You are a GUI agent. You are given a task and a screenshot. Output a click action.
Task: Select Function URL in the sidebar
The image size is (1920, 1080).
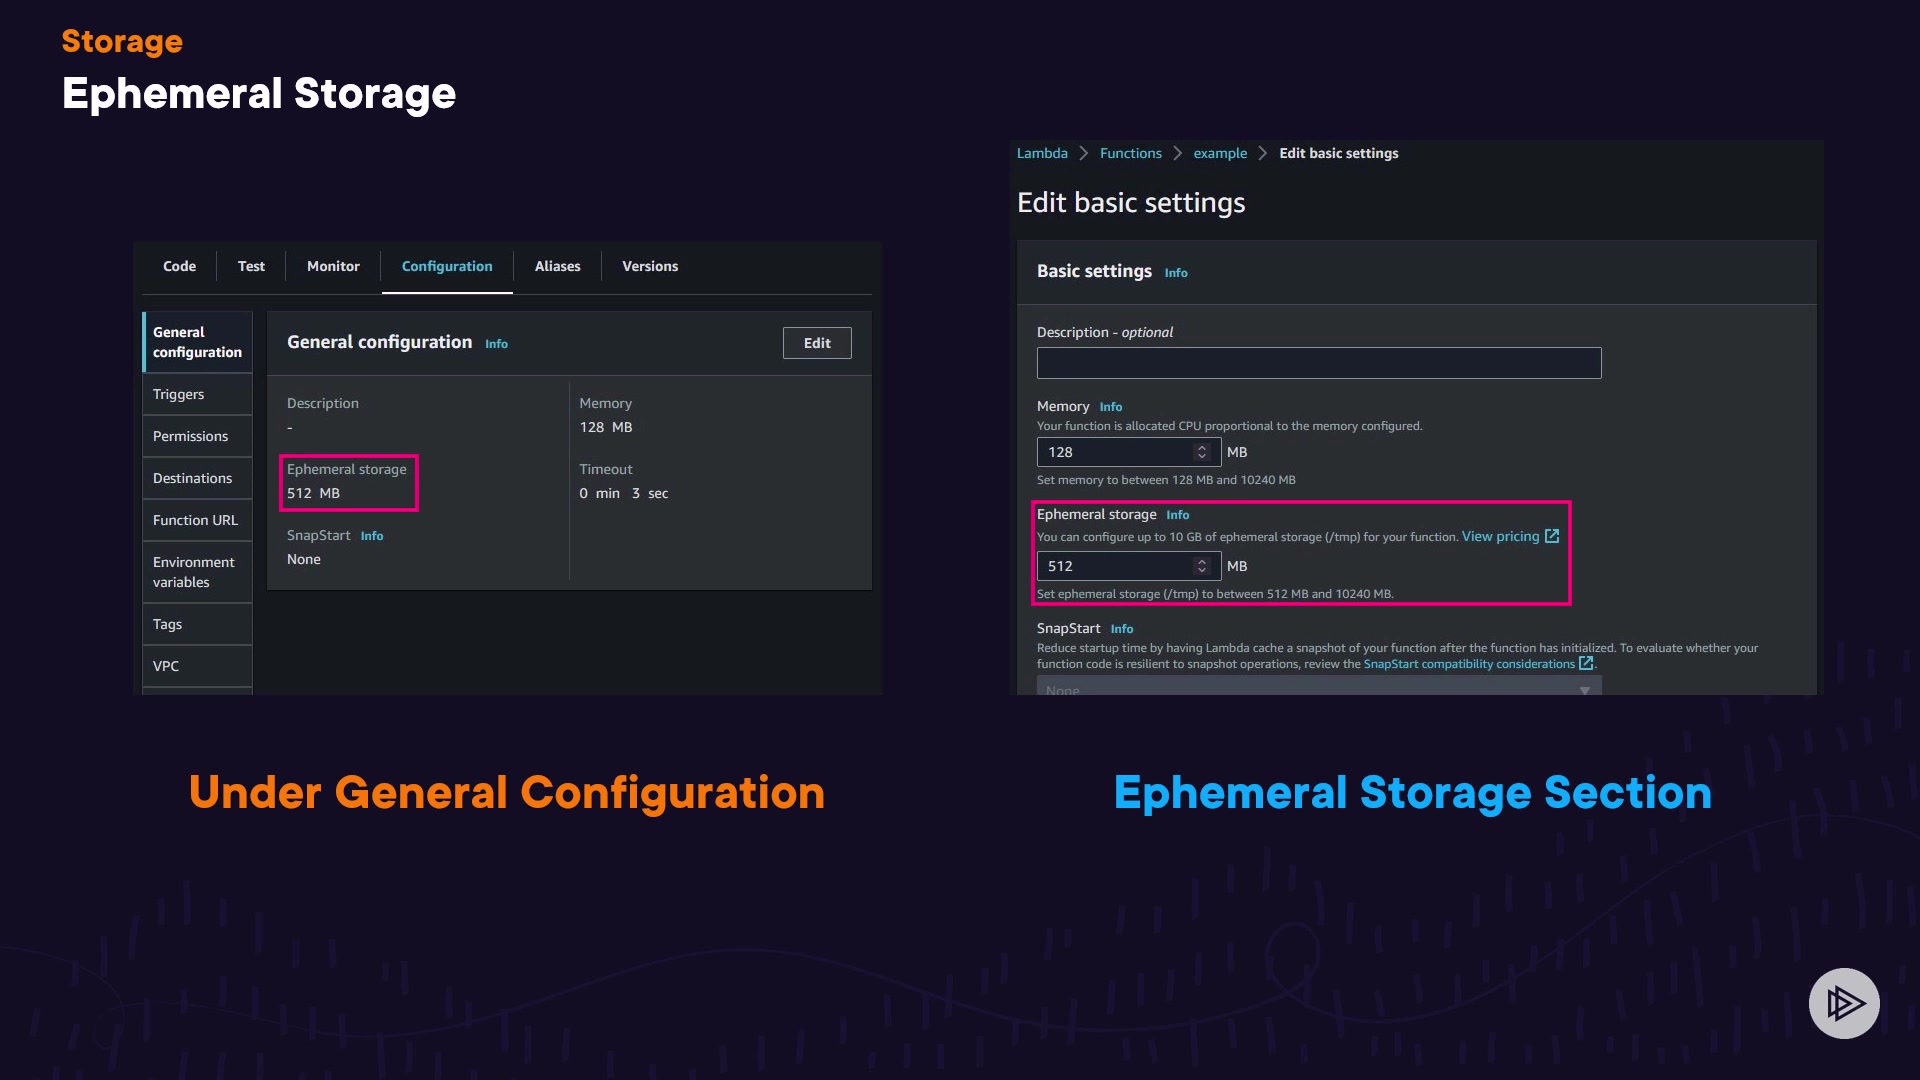tap(195, 520)
